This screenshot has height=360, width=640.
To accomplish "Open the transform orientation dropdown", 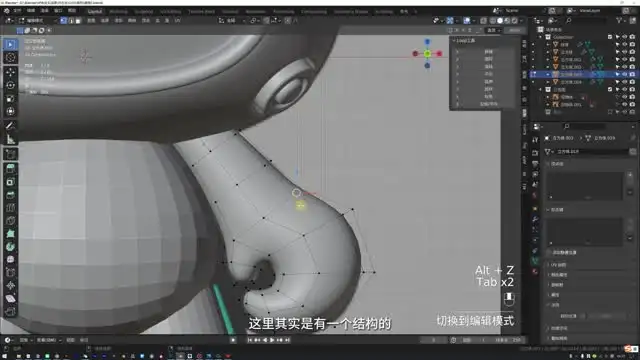I will (232, 20).
